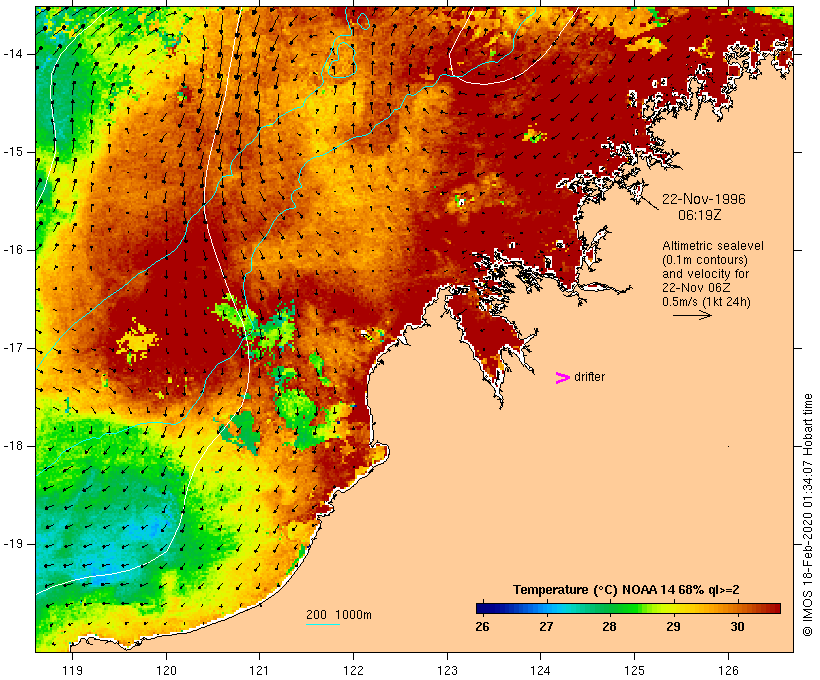
Task: Click the 'drifter' legend label
Action: click(589, 377)
